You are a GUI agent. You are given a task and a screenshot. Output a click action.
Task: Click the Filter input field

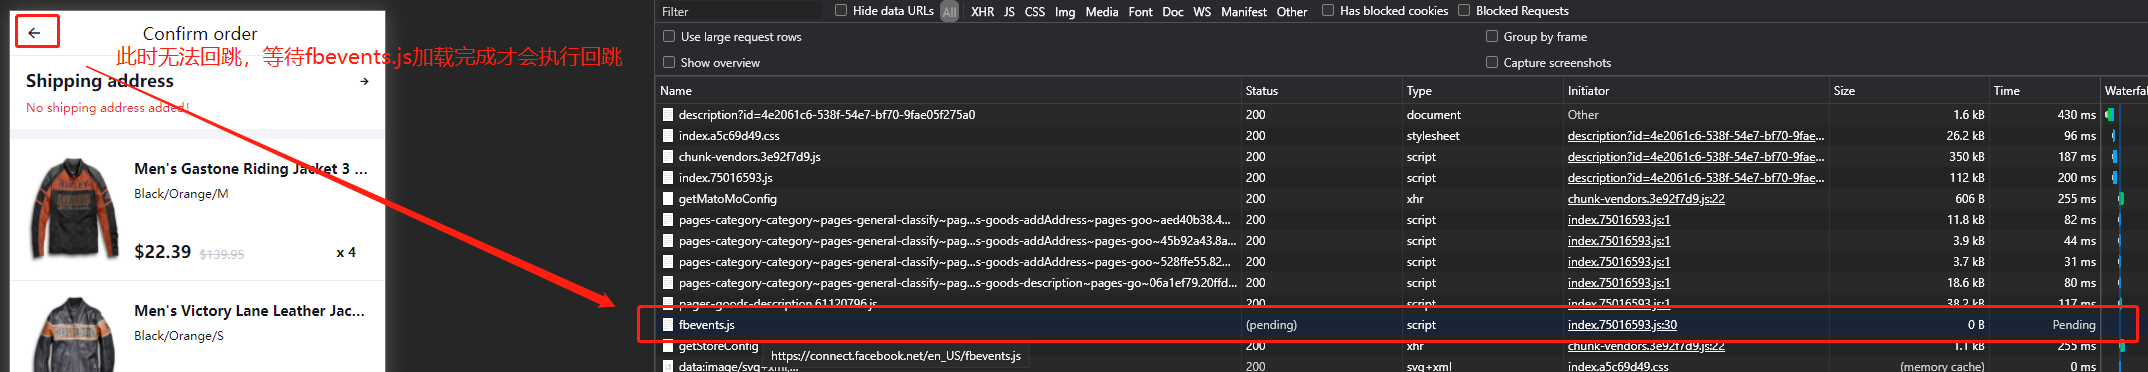(740, 11)
